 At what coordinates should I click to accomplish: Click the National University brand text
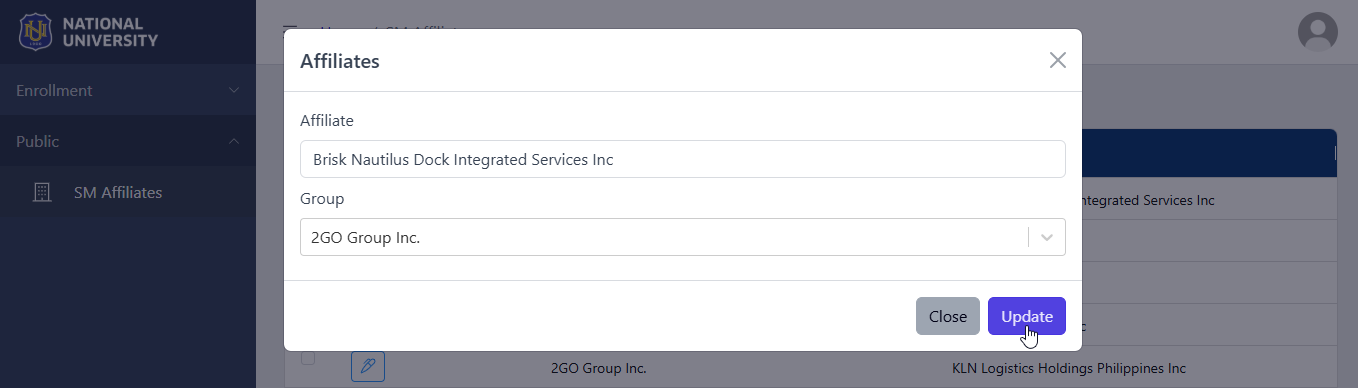point(110,31)
